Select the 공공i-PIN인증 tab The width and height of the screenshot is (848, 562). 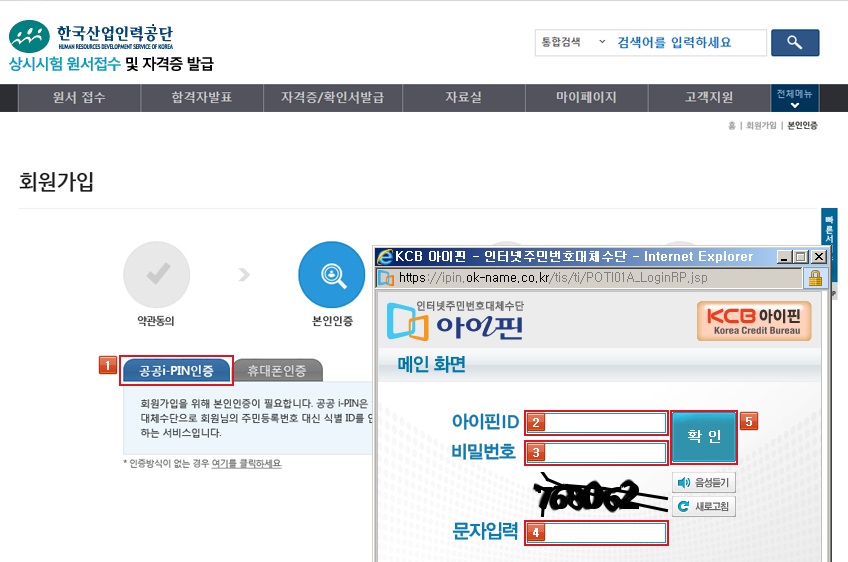pos(177,371)
